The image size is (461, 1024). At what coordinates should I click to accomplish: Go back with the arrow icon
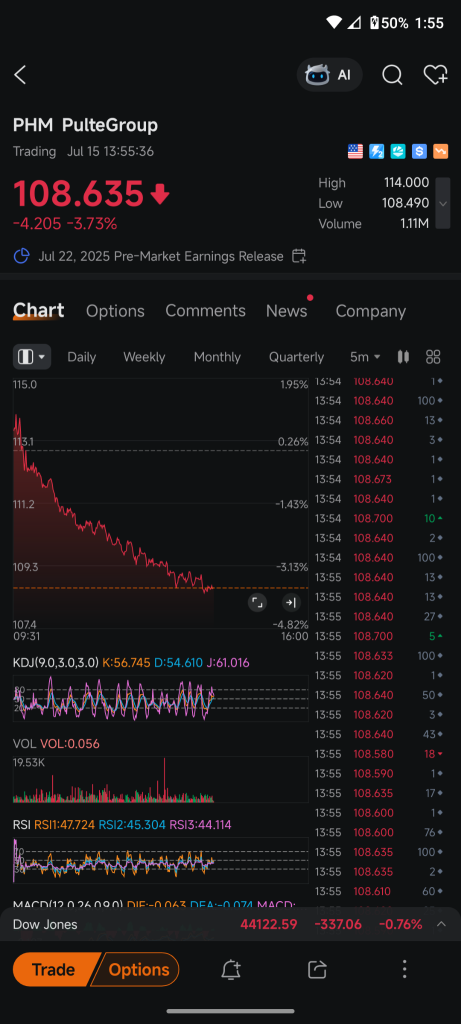point(20,75)
